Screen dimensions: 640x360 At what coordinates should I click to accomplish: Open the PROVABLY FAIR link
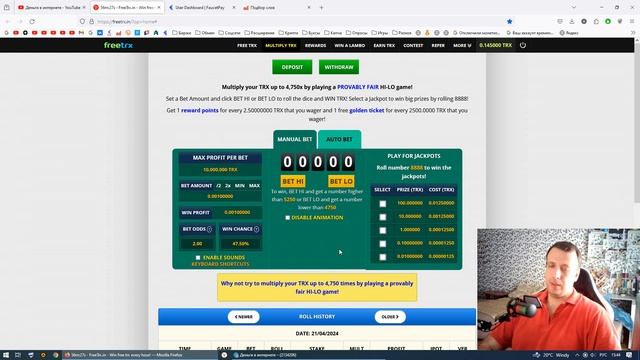pos(358,87)
